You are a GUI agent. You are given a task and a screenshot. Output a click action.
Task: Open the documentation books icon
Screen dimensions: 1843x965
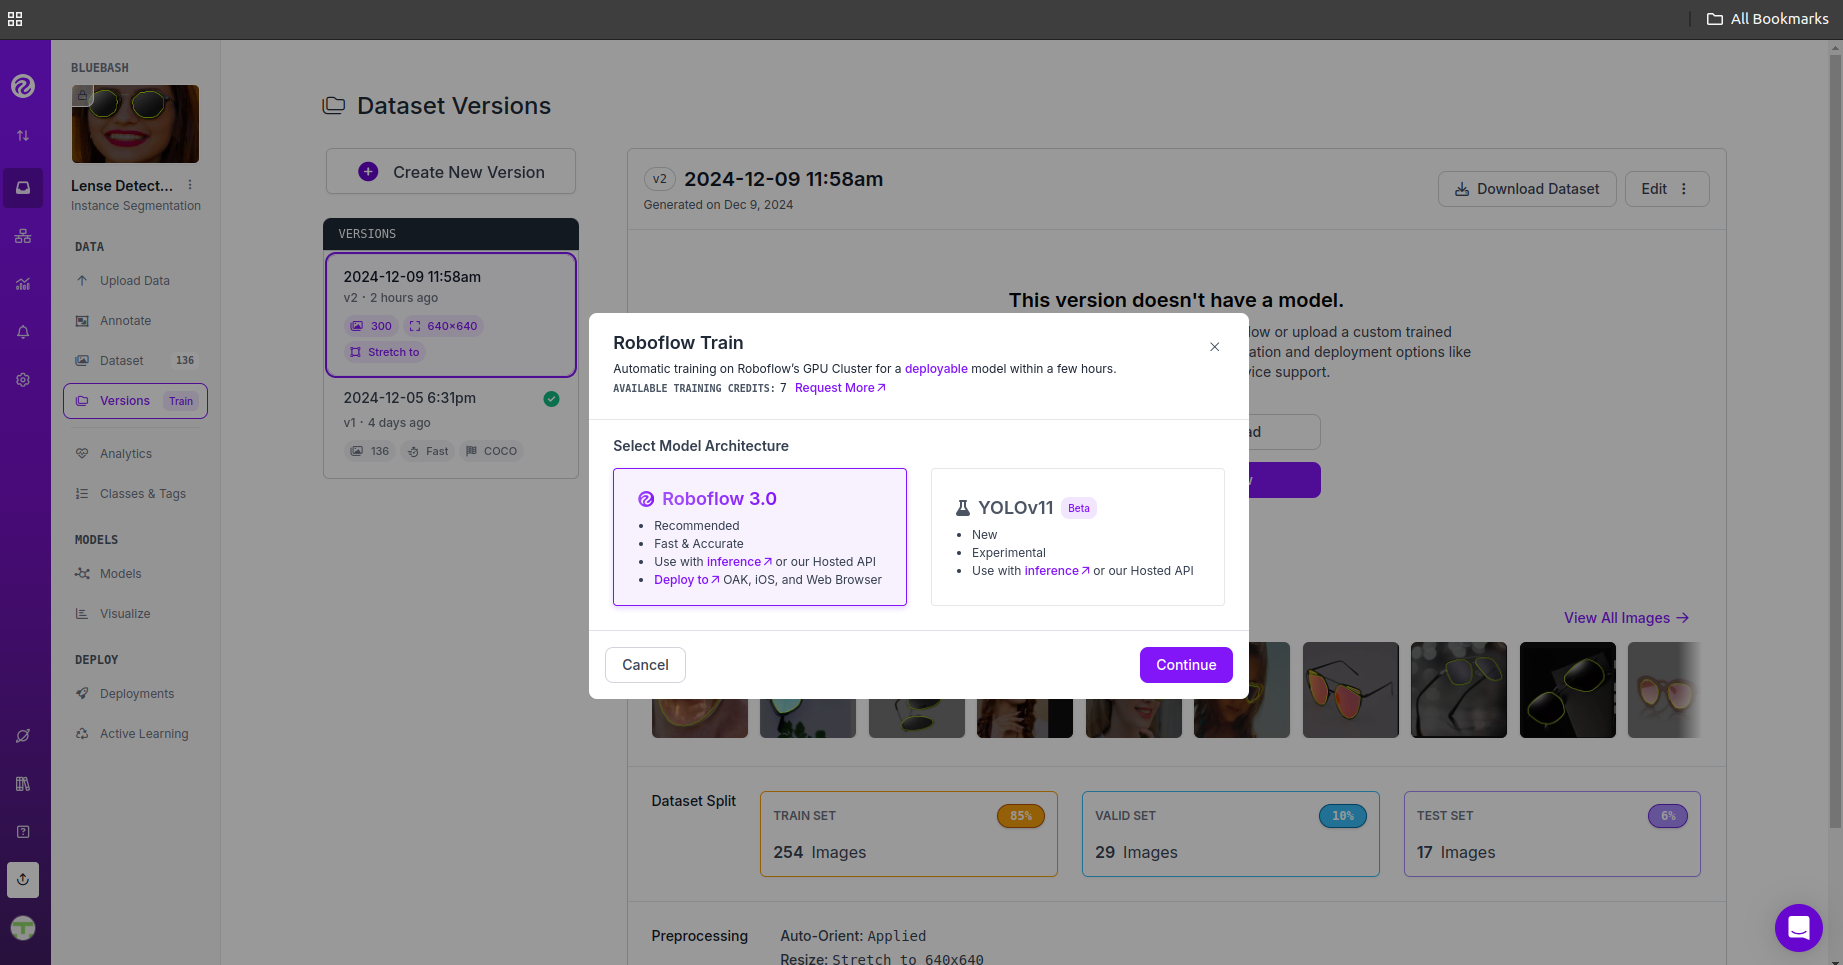point(23,784)
